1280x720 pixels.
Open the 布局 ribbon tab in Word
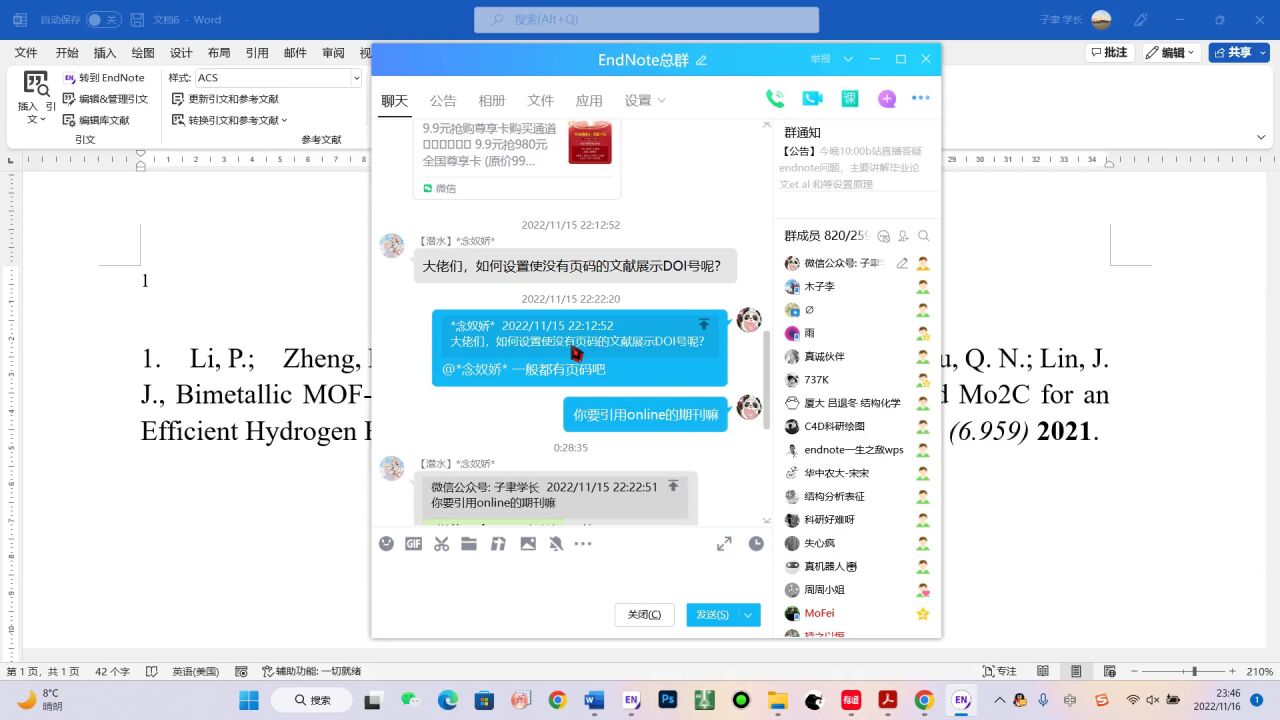pos(219,53)
